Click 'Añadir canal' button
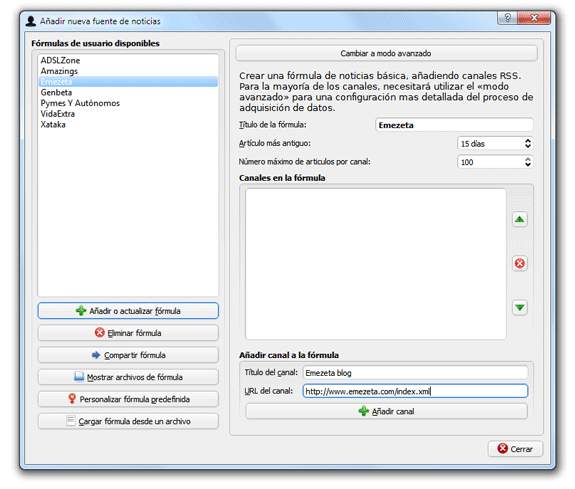 (x=387, y=411)
